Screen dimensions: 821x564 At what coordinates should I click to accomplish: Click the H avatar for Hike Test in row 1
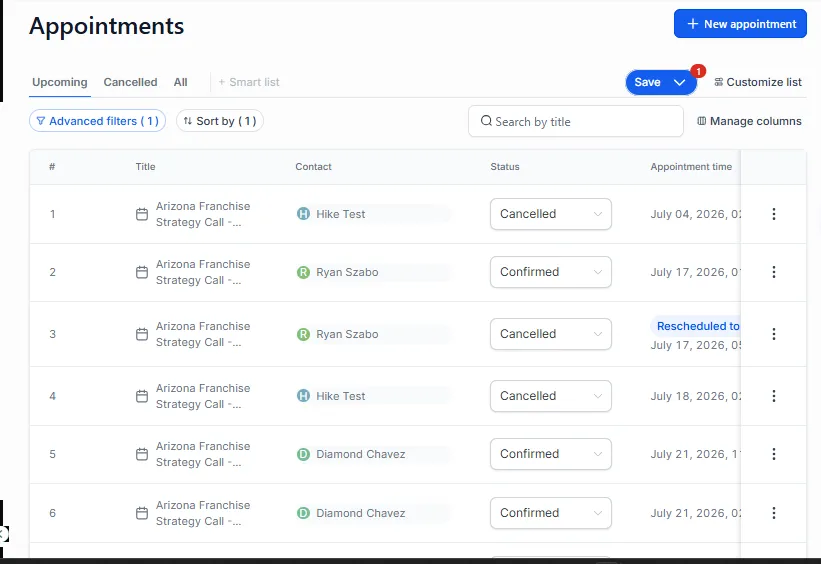point(303,214)
